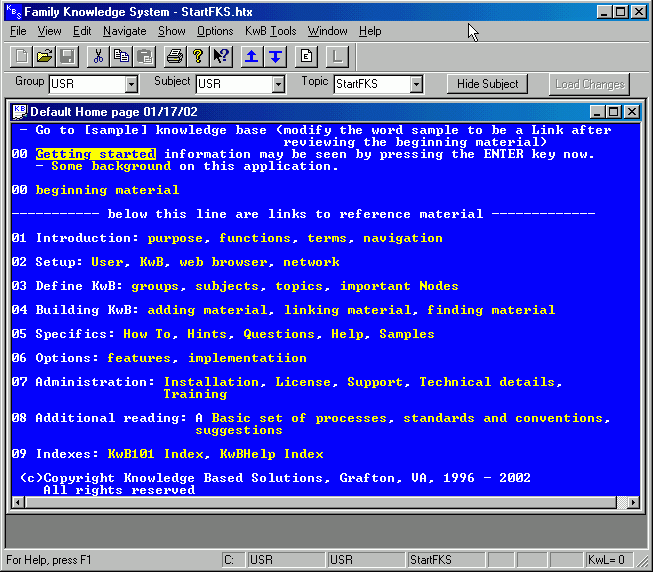The width and height of the screenshot is (653, 572).
Task: Follow the Hints link
Action: (207, 334)
